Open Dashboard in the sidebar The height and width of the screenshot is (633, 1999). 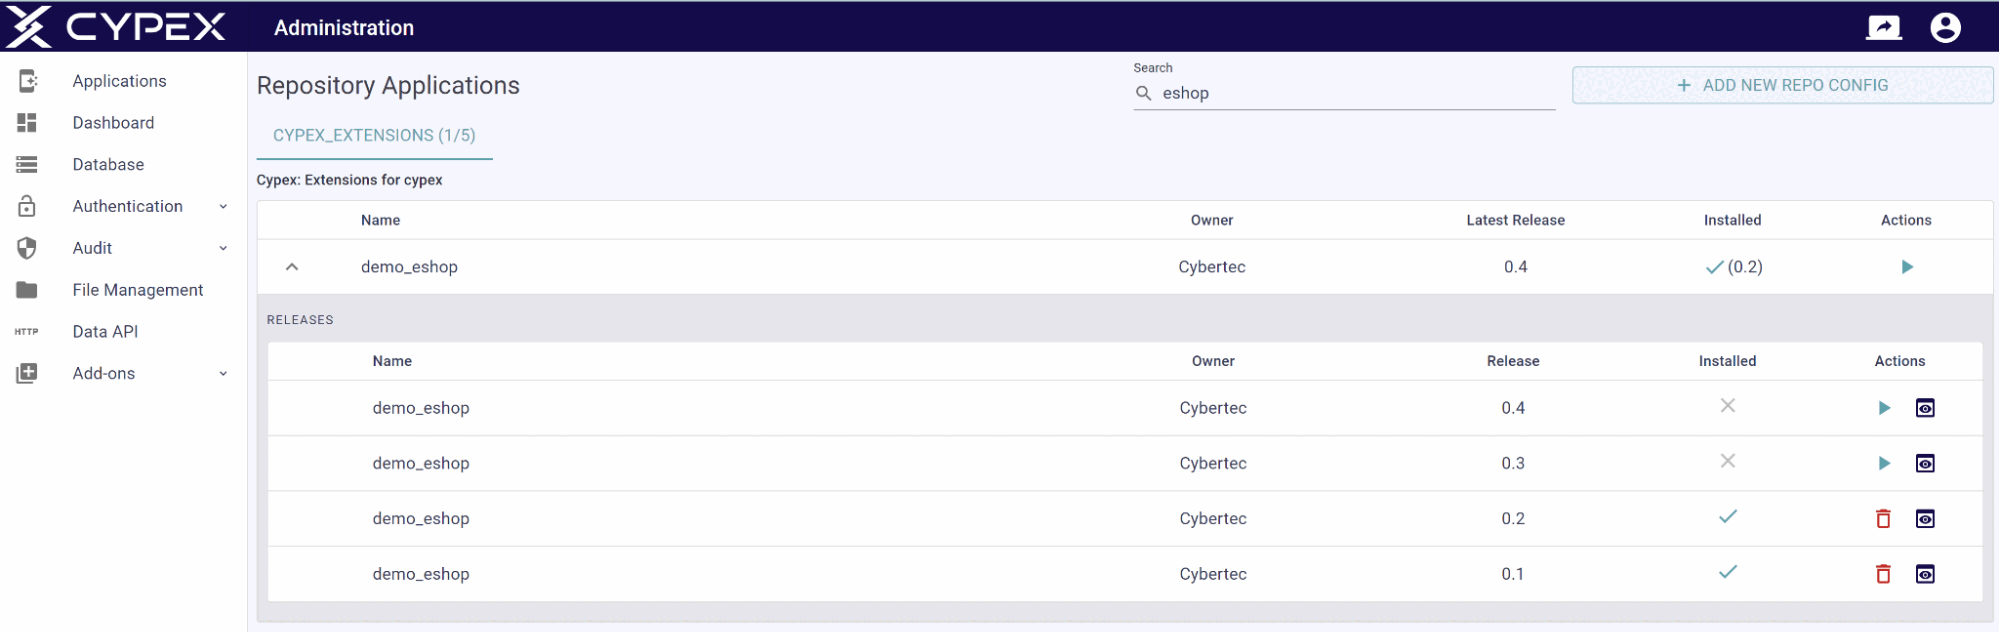tap(113, 123)
